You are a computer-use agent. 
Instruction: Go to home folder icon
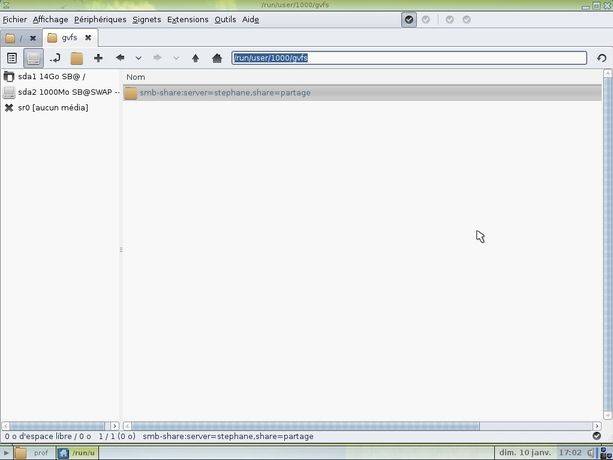(x=217, y=58)
